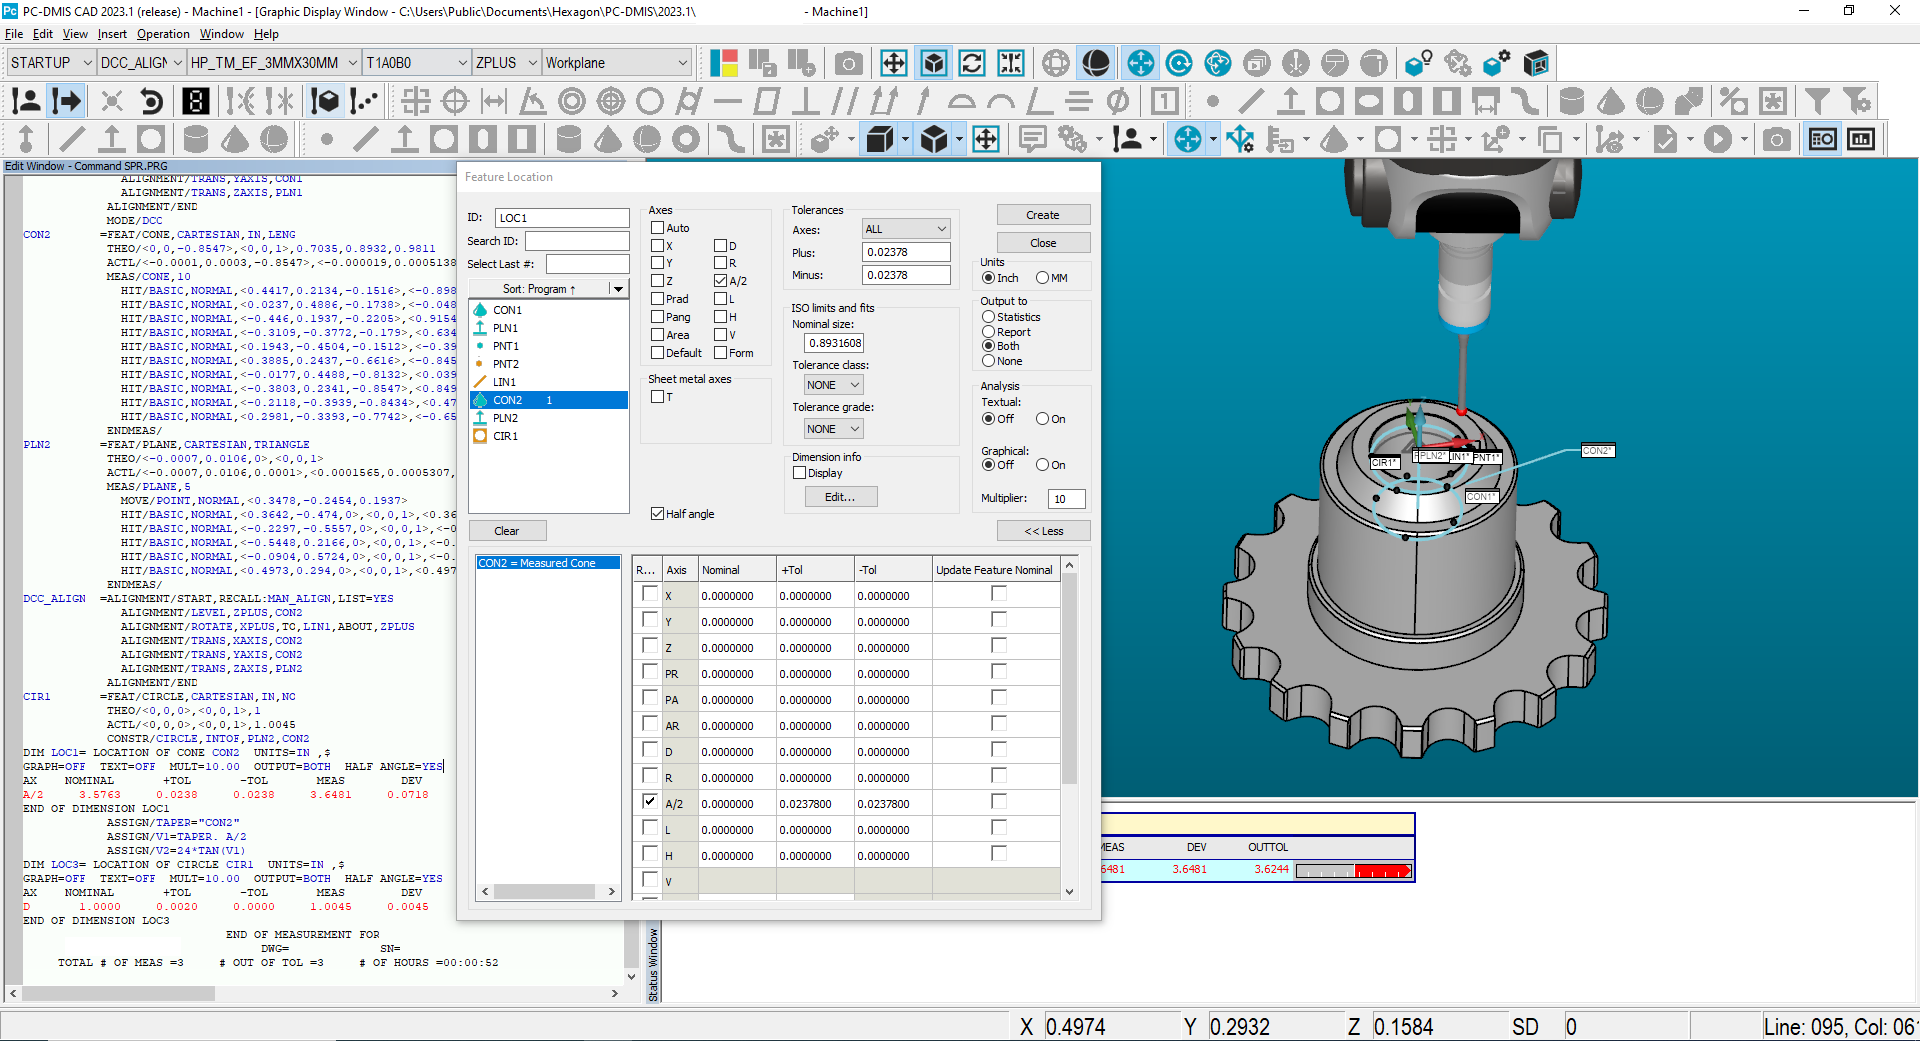
Task: Open the Edit menu
Action: click(x=43, y=34)
